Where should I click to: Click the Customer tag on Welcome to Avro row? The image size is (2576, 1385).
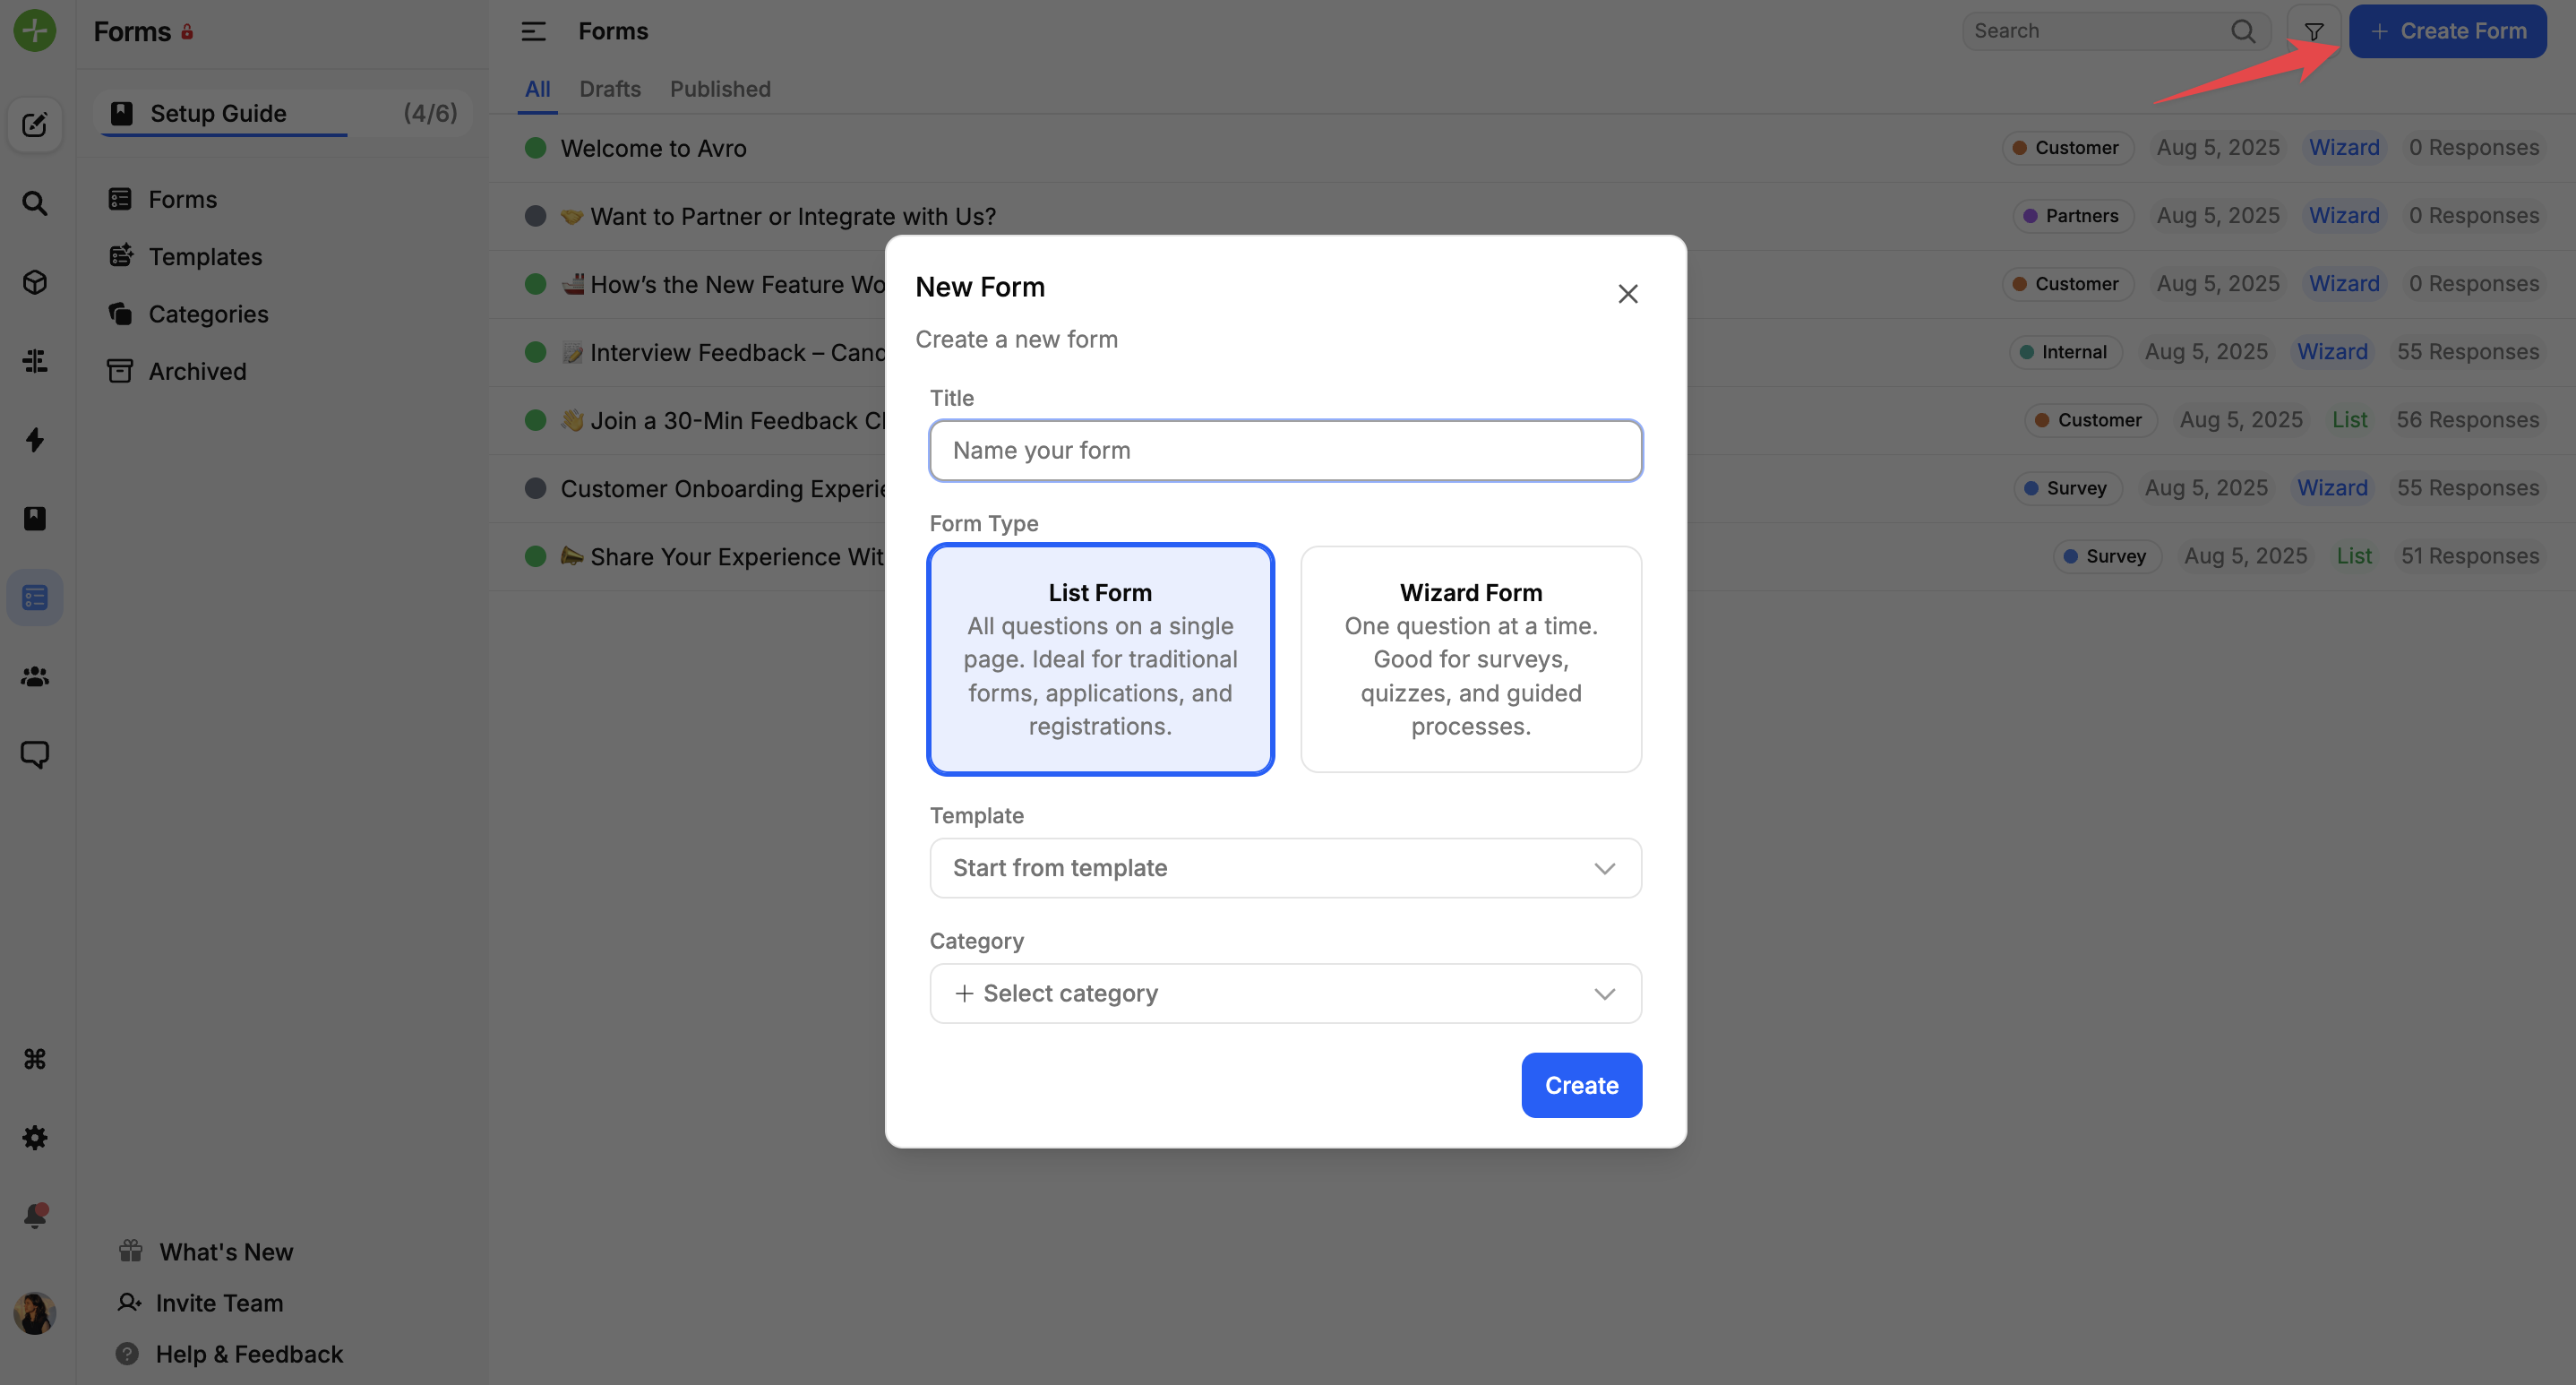2066,148
